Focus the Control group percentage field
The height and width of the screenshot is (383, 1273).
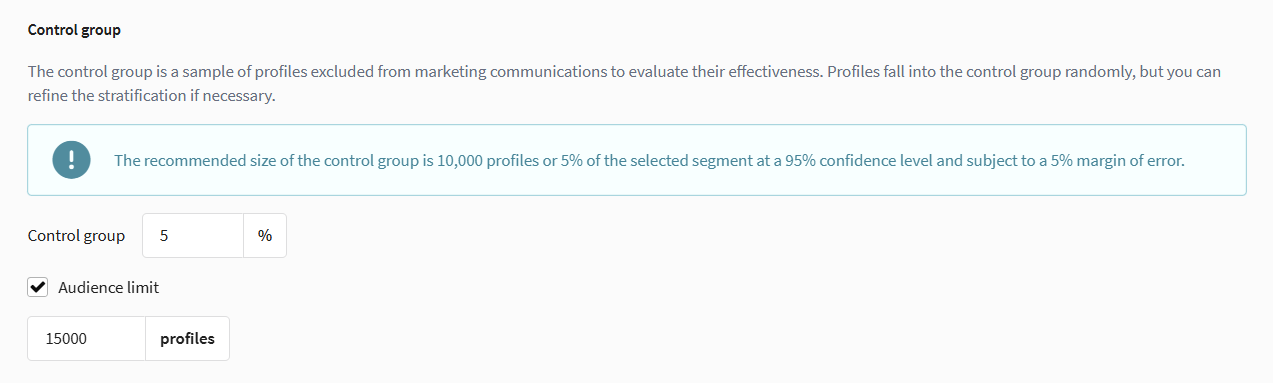pos(193,236)
